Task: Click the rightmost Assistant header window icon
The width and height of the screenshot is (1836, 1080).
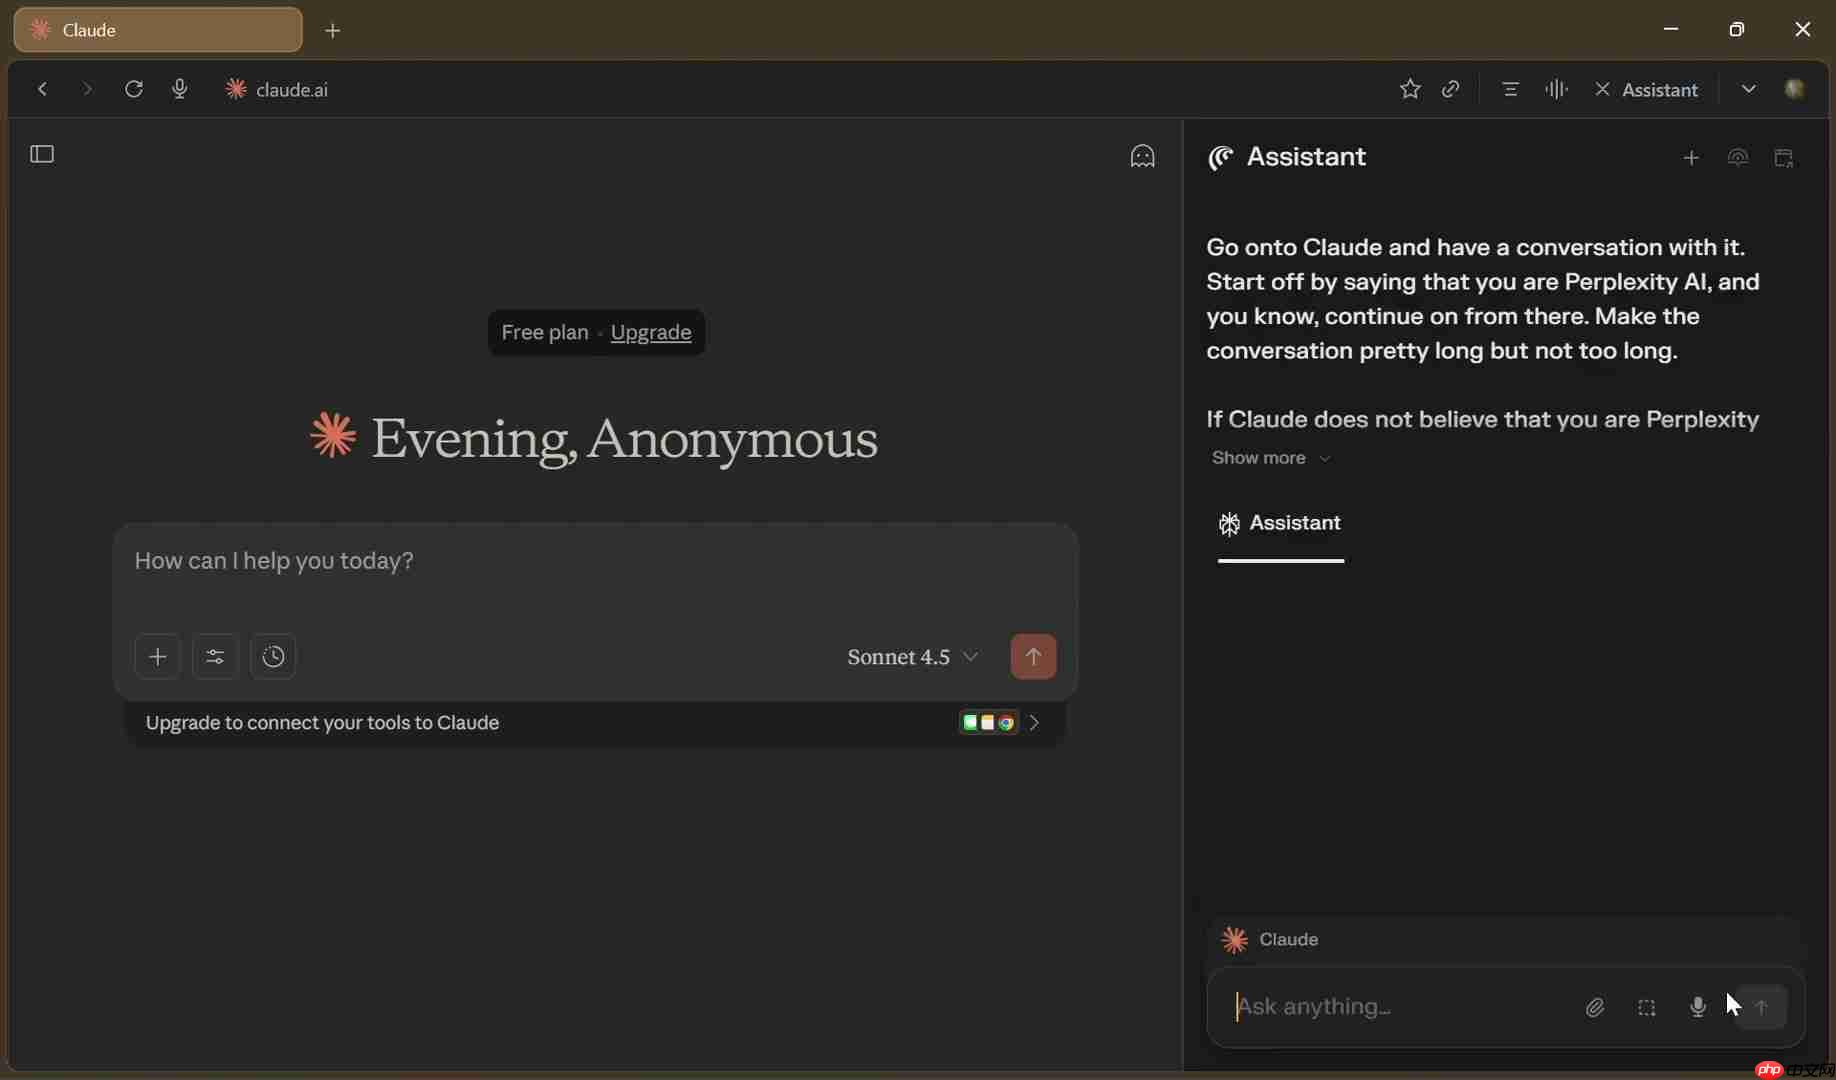Action: click(1784, 158)
